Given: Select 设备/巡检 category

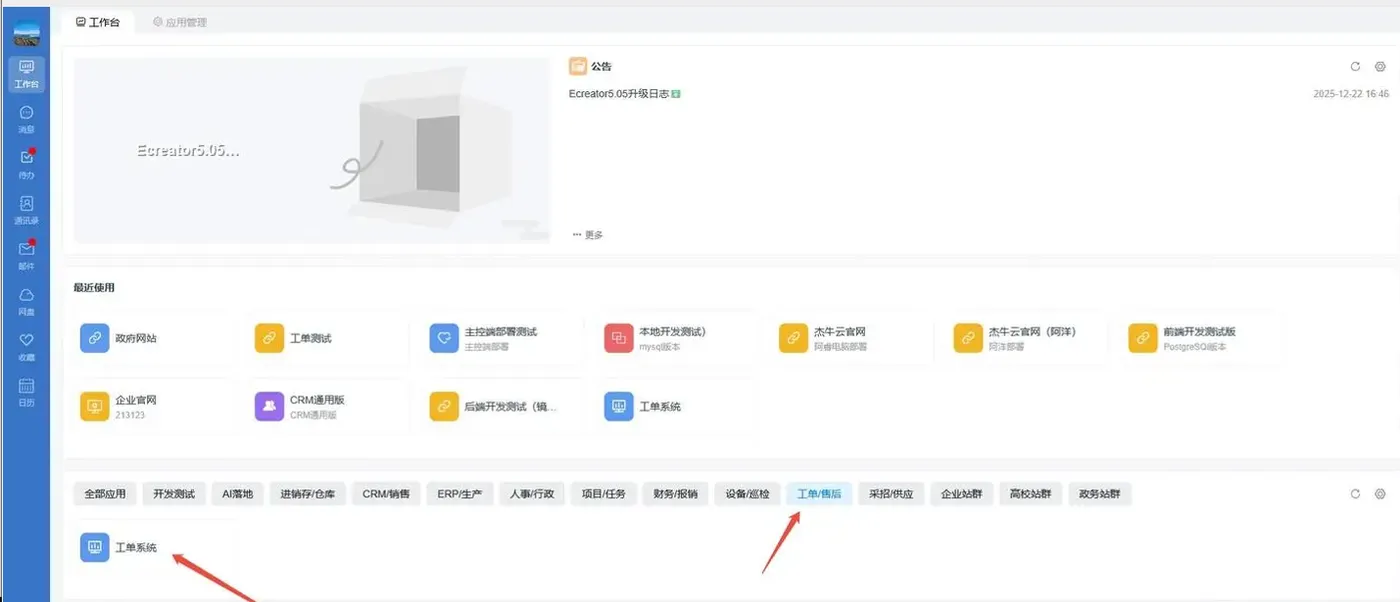Looking at the screenshot, I should [748, 494].
